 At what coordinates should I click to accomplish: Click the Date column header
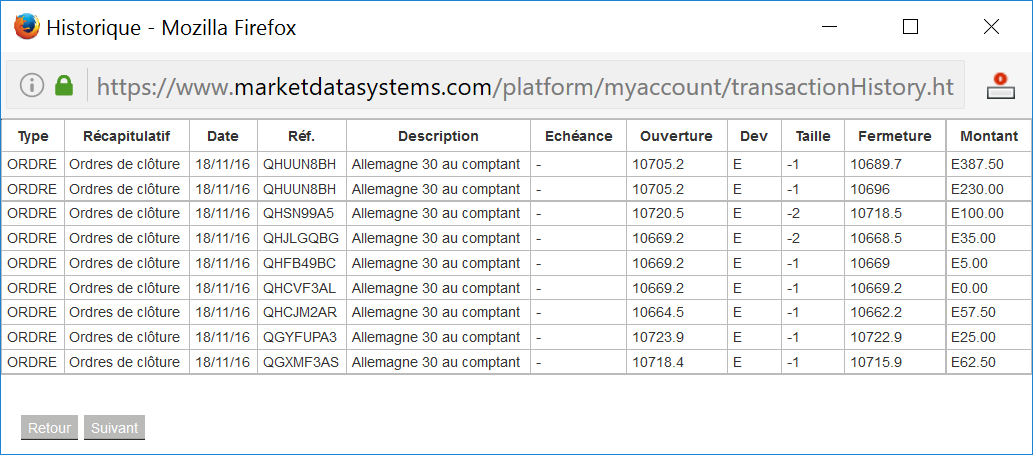[223, 136]
